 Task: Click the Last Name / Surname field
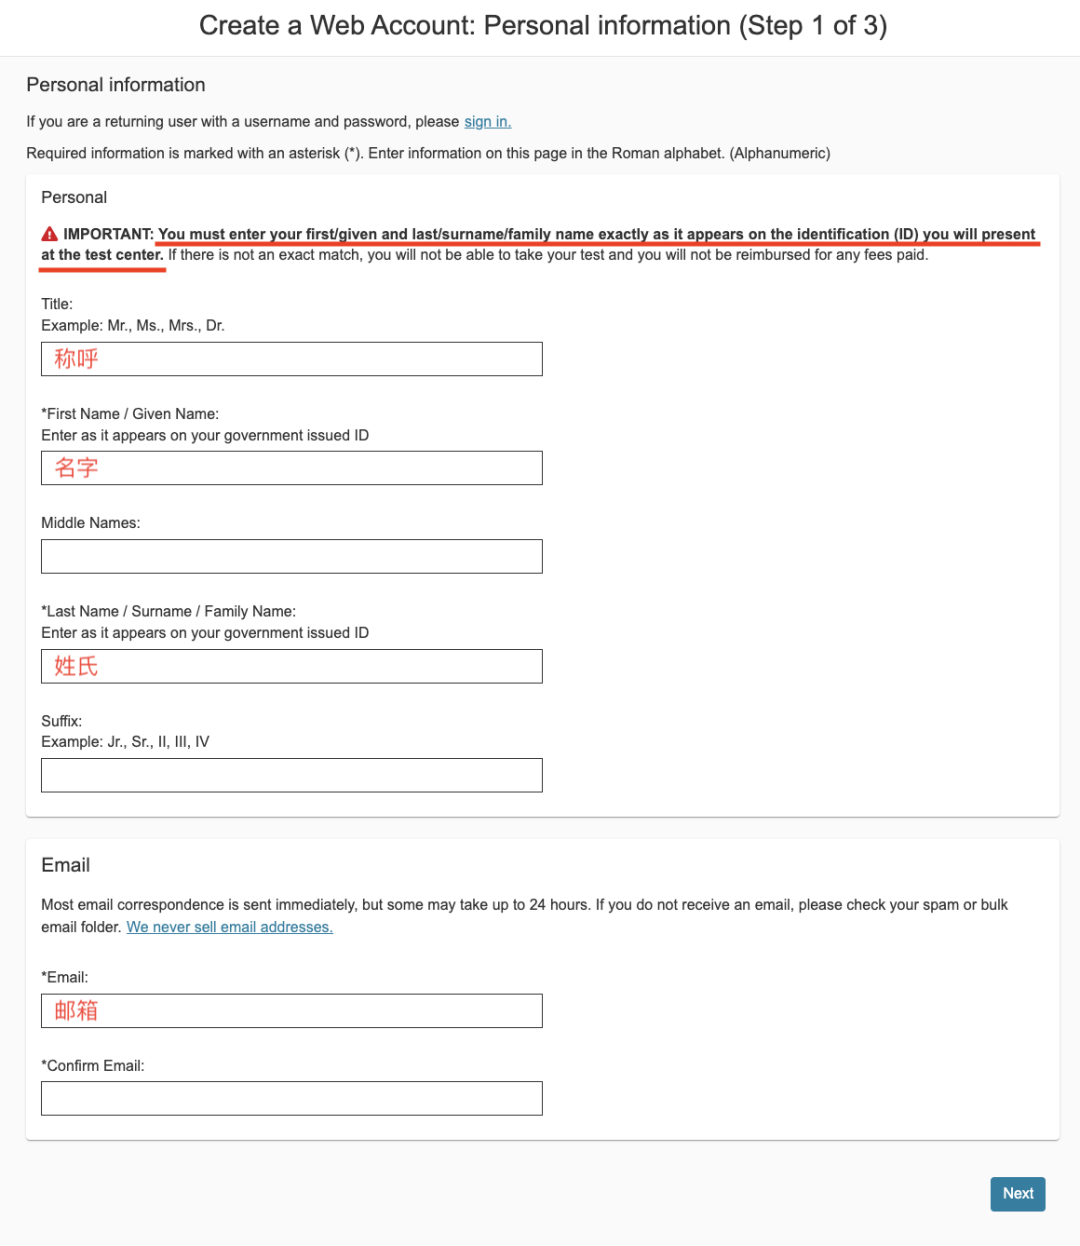tap(292, 666)
